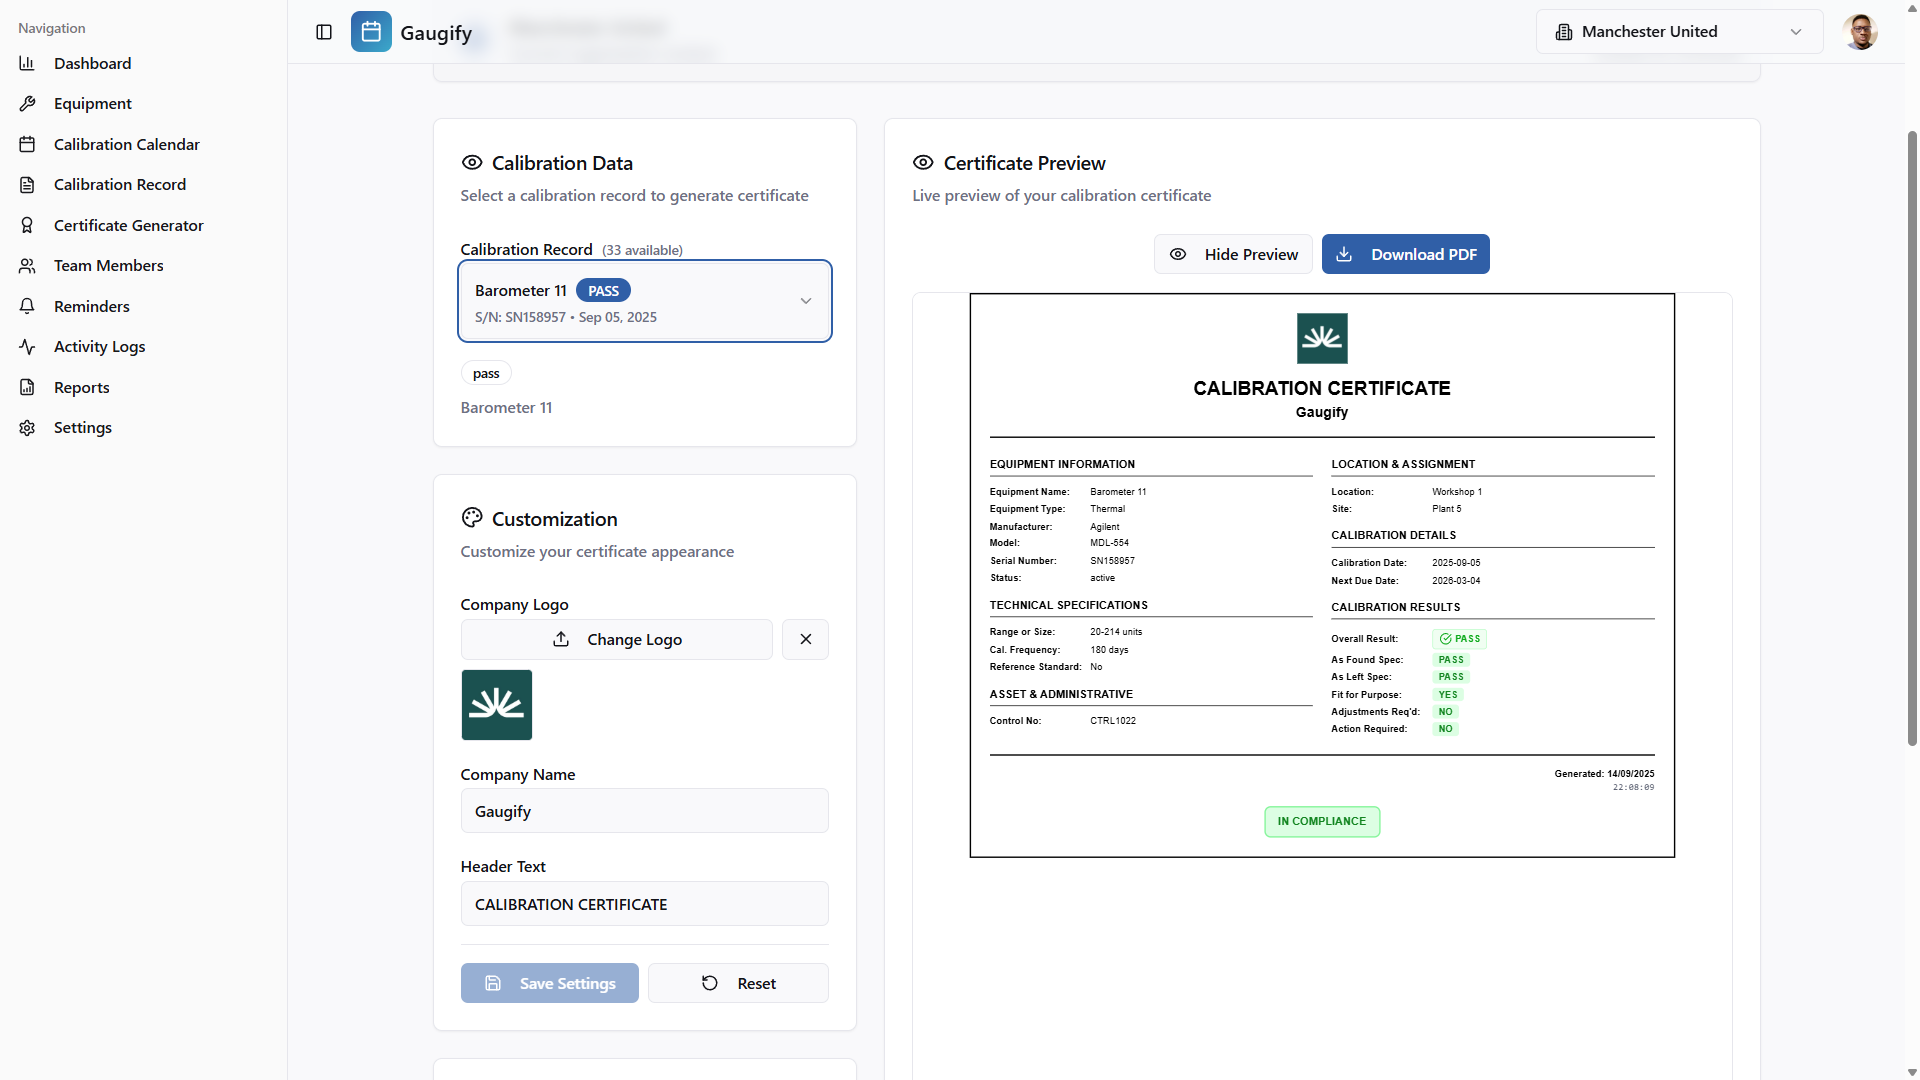
Task: Click the CALIBRATION CERTIFICATE preview heading
Action: [x=1322, y=388]
